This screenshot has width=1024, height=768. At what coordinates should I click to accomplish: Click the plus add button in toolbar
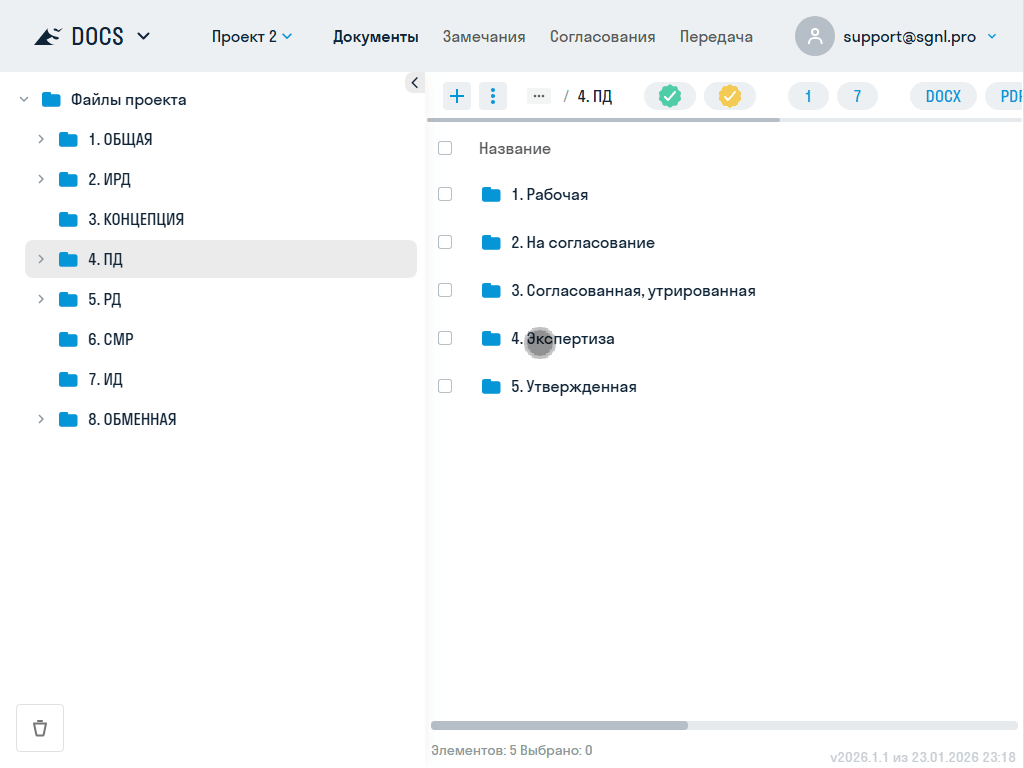457,96
